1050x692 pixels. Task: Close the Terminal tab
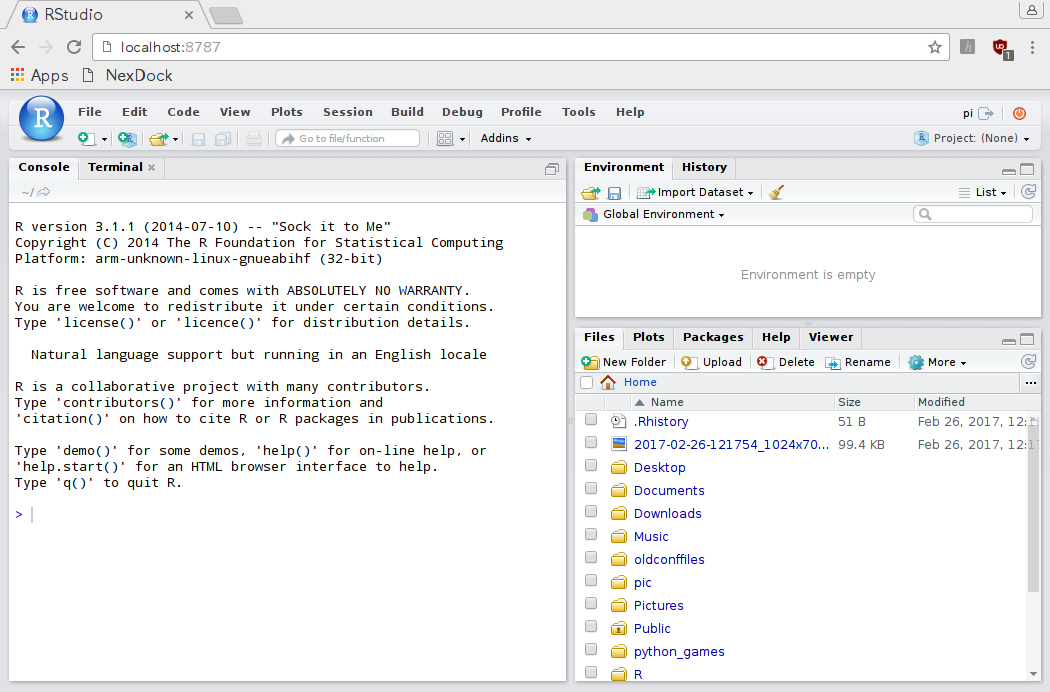pyautogui.click(x=152, y=167)
